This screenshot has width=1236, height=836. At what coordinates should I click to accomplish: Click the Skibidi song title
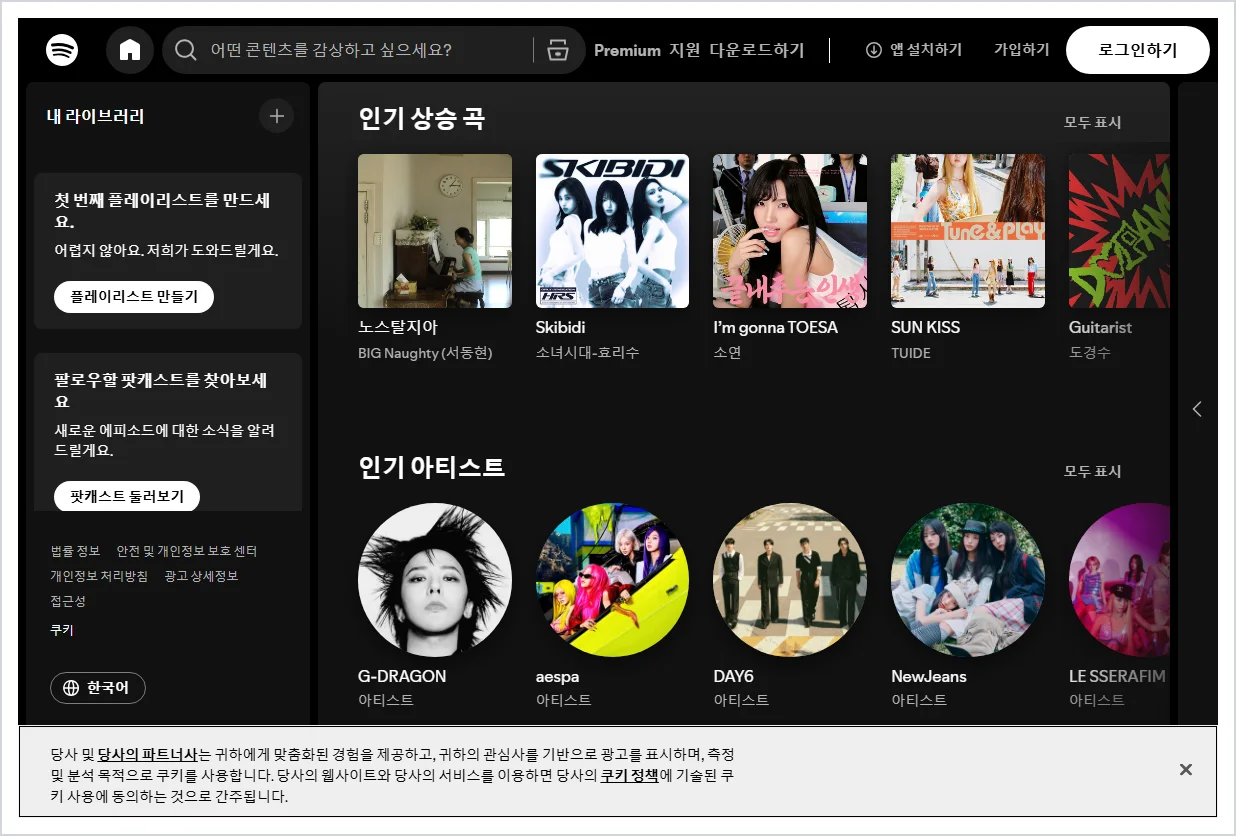tap(561, 327)
